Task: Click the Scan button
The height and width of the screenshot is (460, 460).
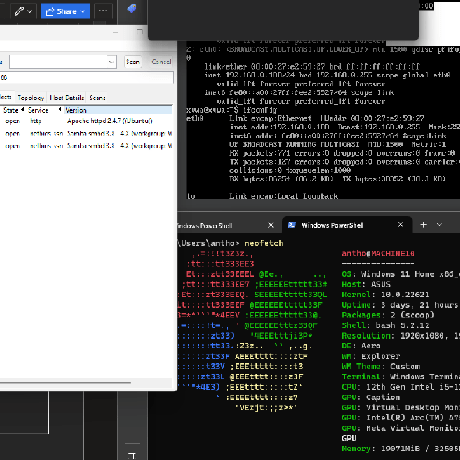Action: (x=133, y=62)
